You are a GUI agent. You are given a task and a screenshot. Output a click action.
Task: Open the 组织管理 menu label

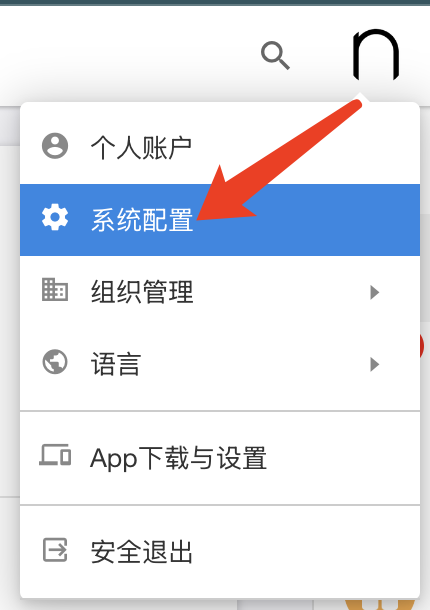[142, 292]
